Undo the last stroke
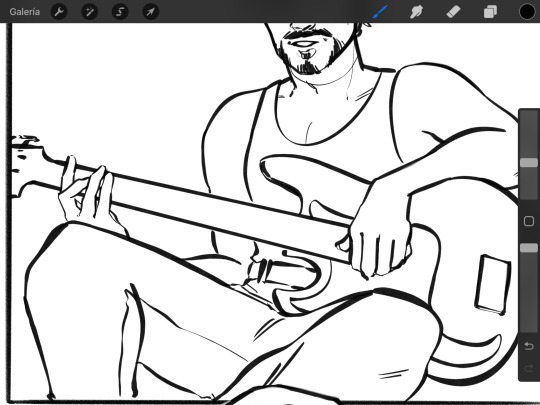This screenshot has height=405, width=540. 529,345
